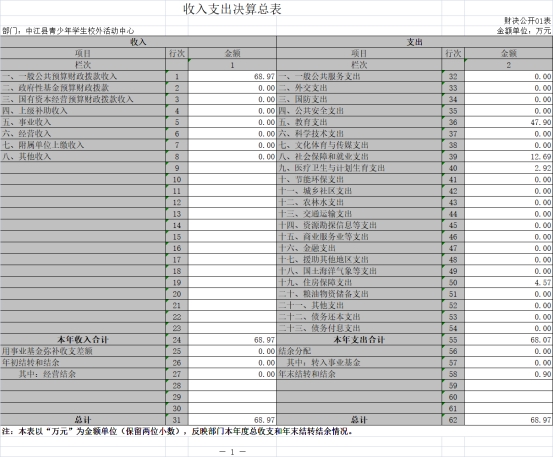
Task: Select total amount 68.97 in row 62
Action: click(x=509, y=420)
